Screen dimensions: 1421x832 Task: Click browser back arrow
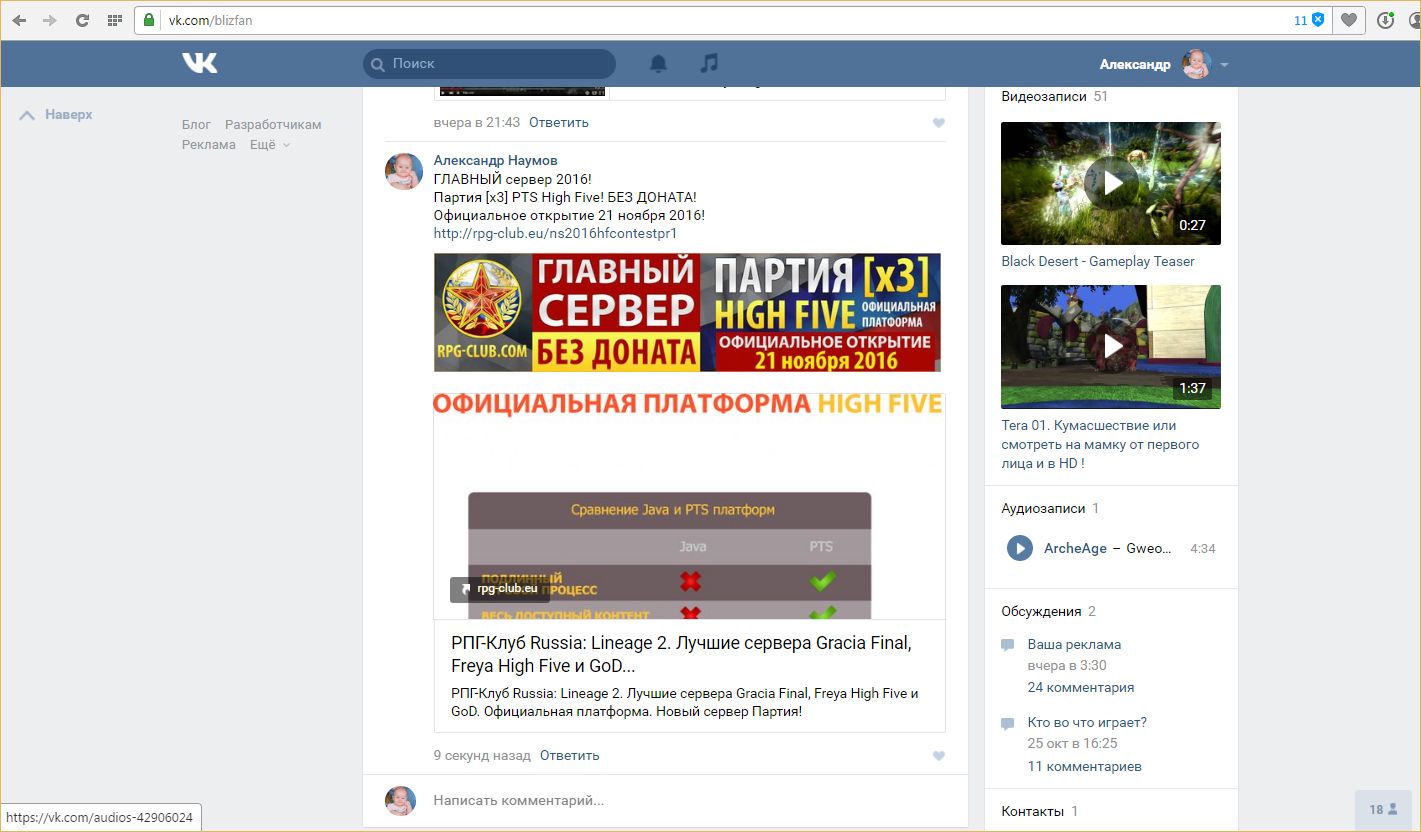[x=20, y=20]
